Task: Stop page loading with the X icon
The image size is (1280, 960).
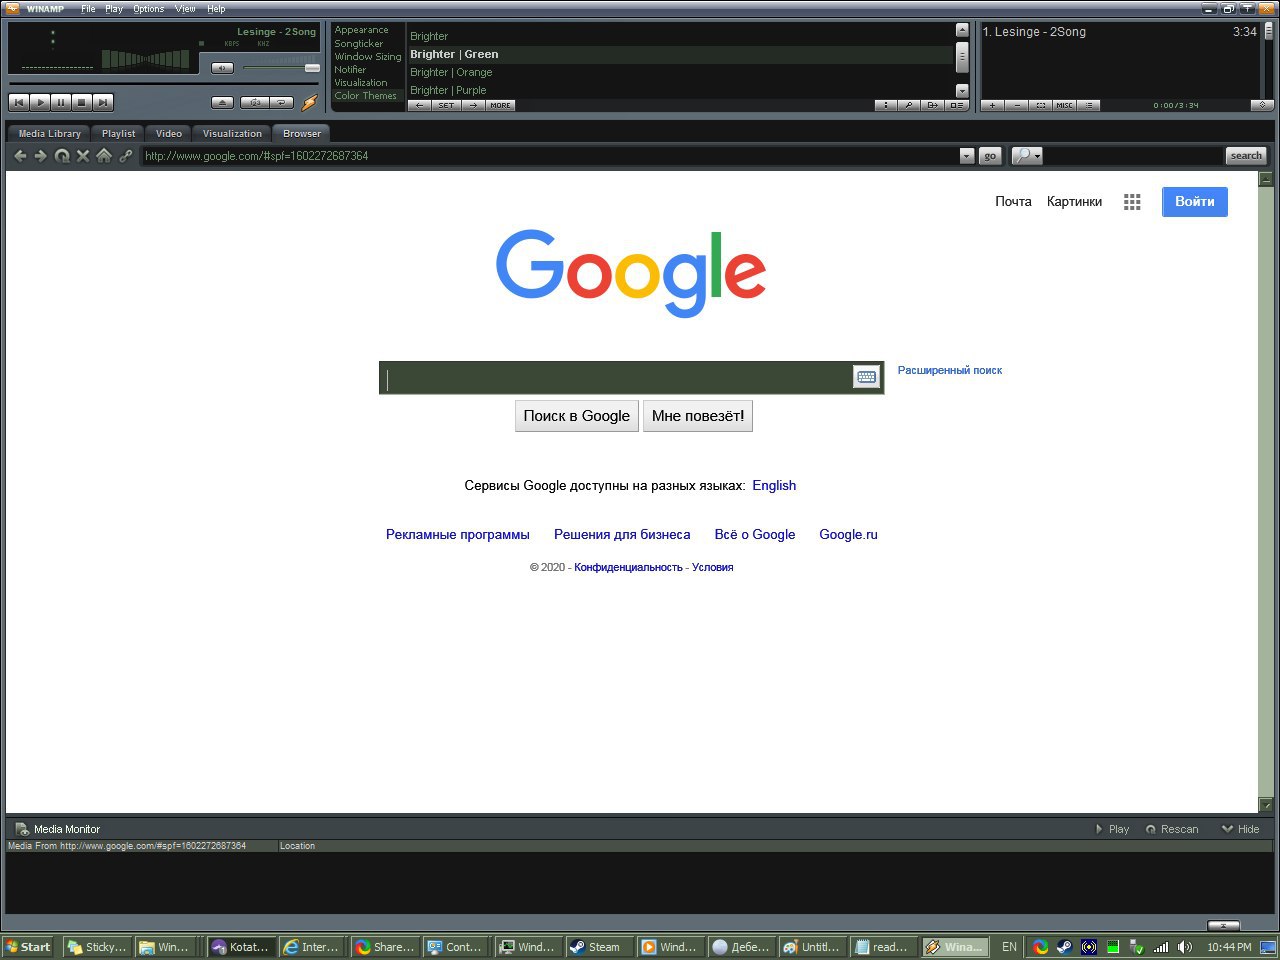Action: (83, 155)
